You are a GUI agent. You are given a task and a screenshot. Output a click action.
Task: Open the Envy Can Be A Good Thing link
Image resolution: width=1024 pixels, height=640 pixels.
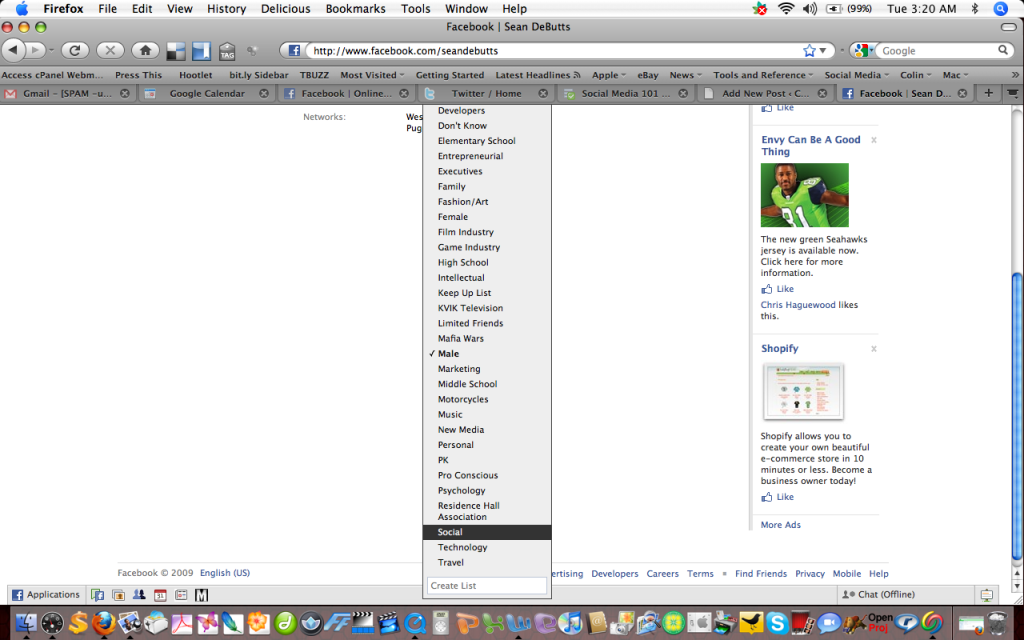point(810,146)
